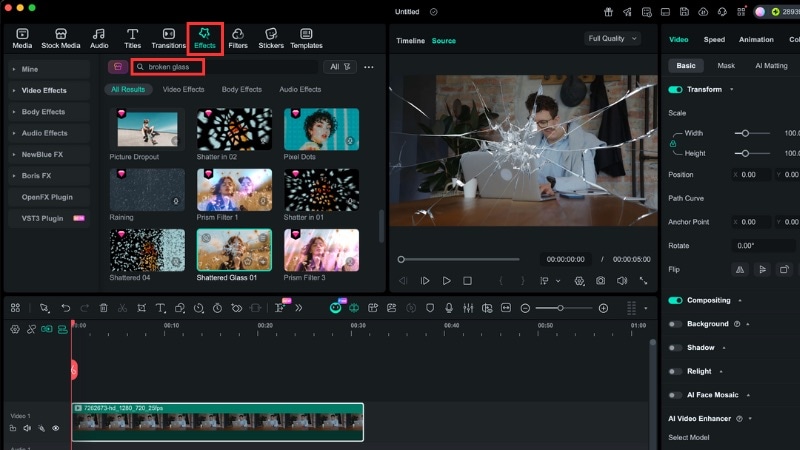Select the OpenFX Plugin entry

[x=49, y=197]
